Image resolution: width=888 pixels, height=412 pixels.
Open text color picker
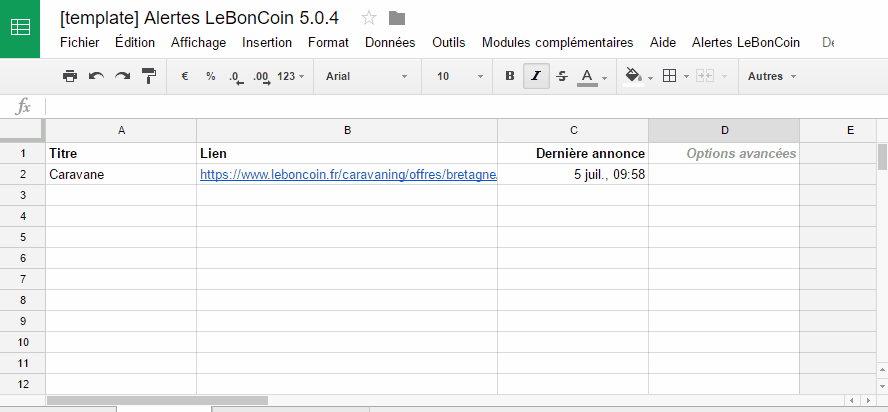tap(587, 76)
